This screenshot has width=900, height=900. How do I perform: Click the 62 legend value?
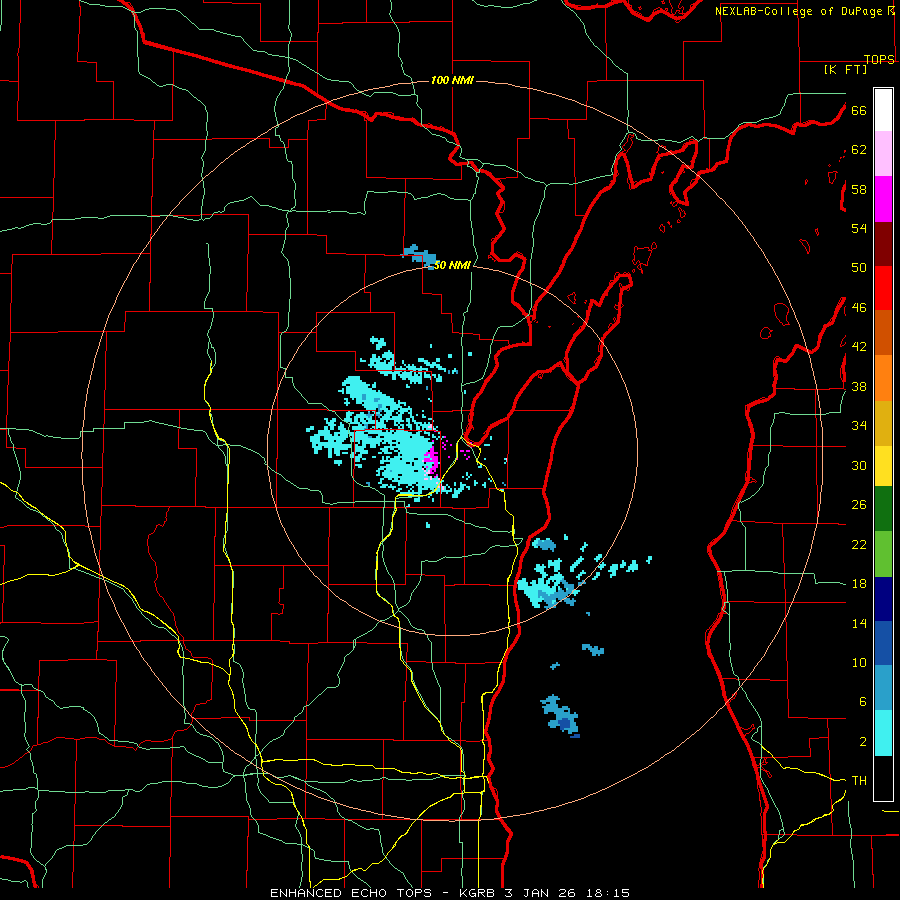(x=859, y=150)
